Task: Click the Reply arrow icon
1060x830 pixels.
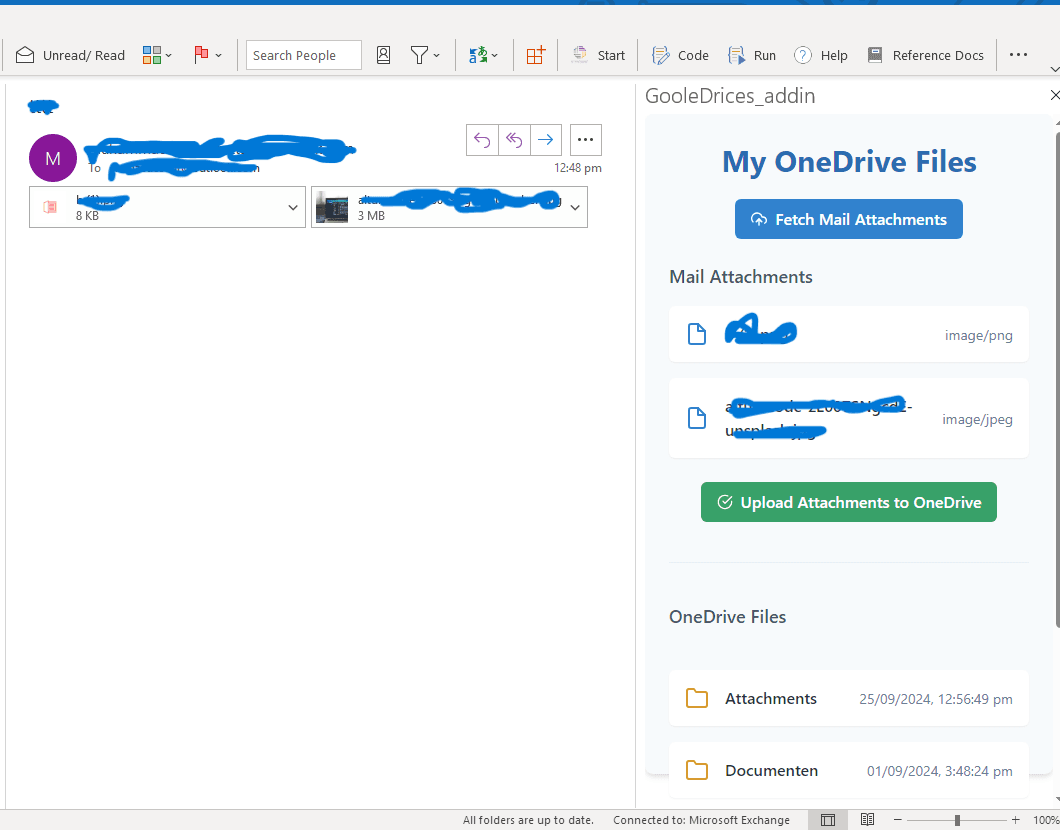Action: [x=482, y=140]
